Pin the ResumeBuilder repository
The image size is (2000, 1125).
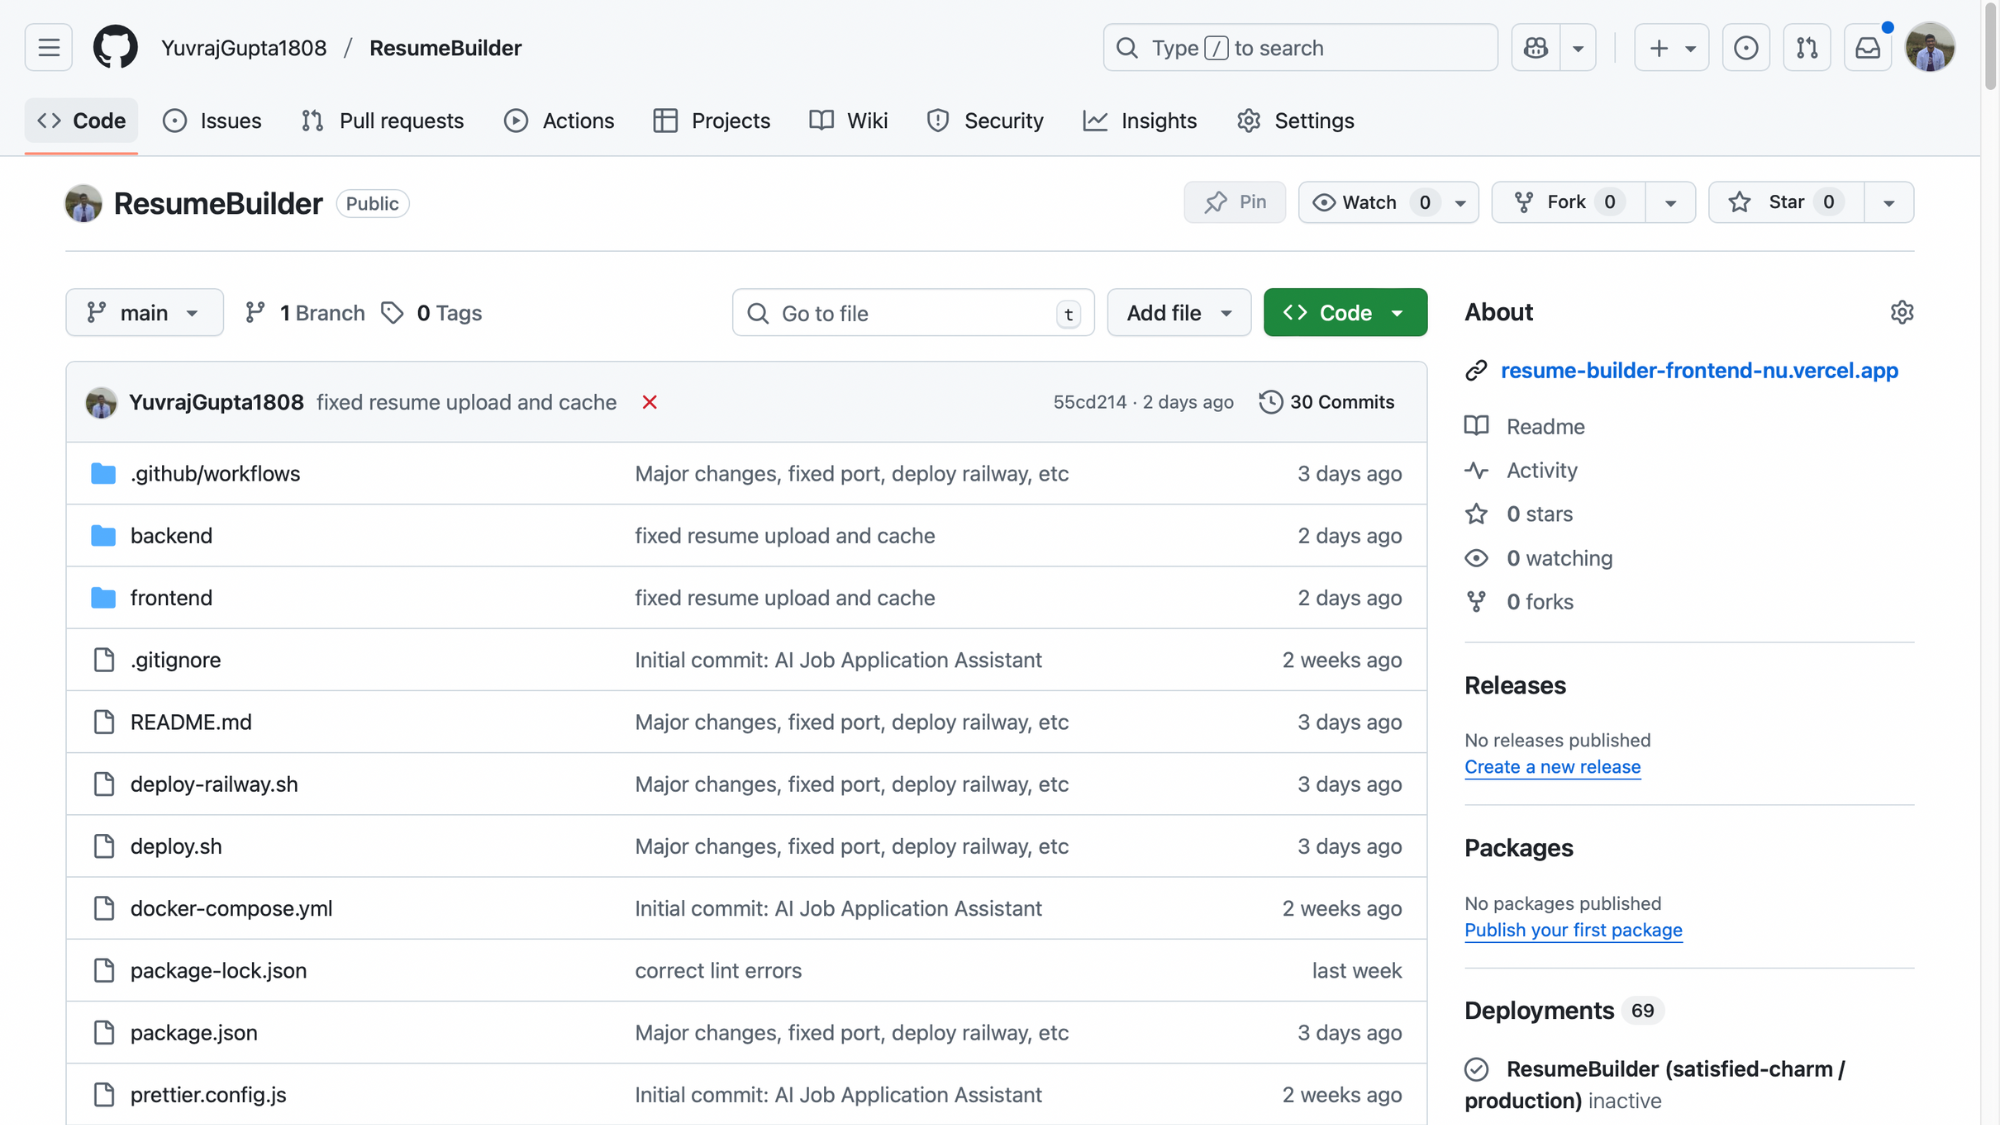[1235, 202]
